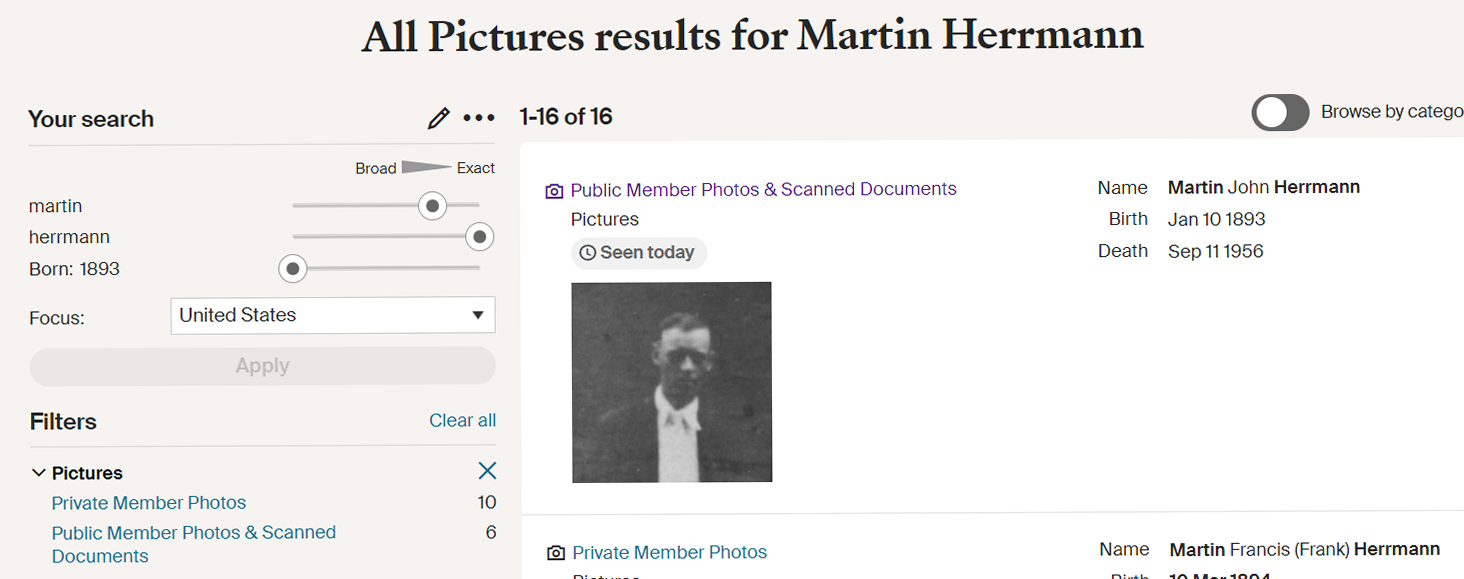Open Public Member Photos & Scanned Documents result title
The image size is (1464, 579).
pyautogui.click(x=763, y=189)
